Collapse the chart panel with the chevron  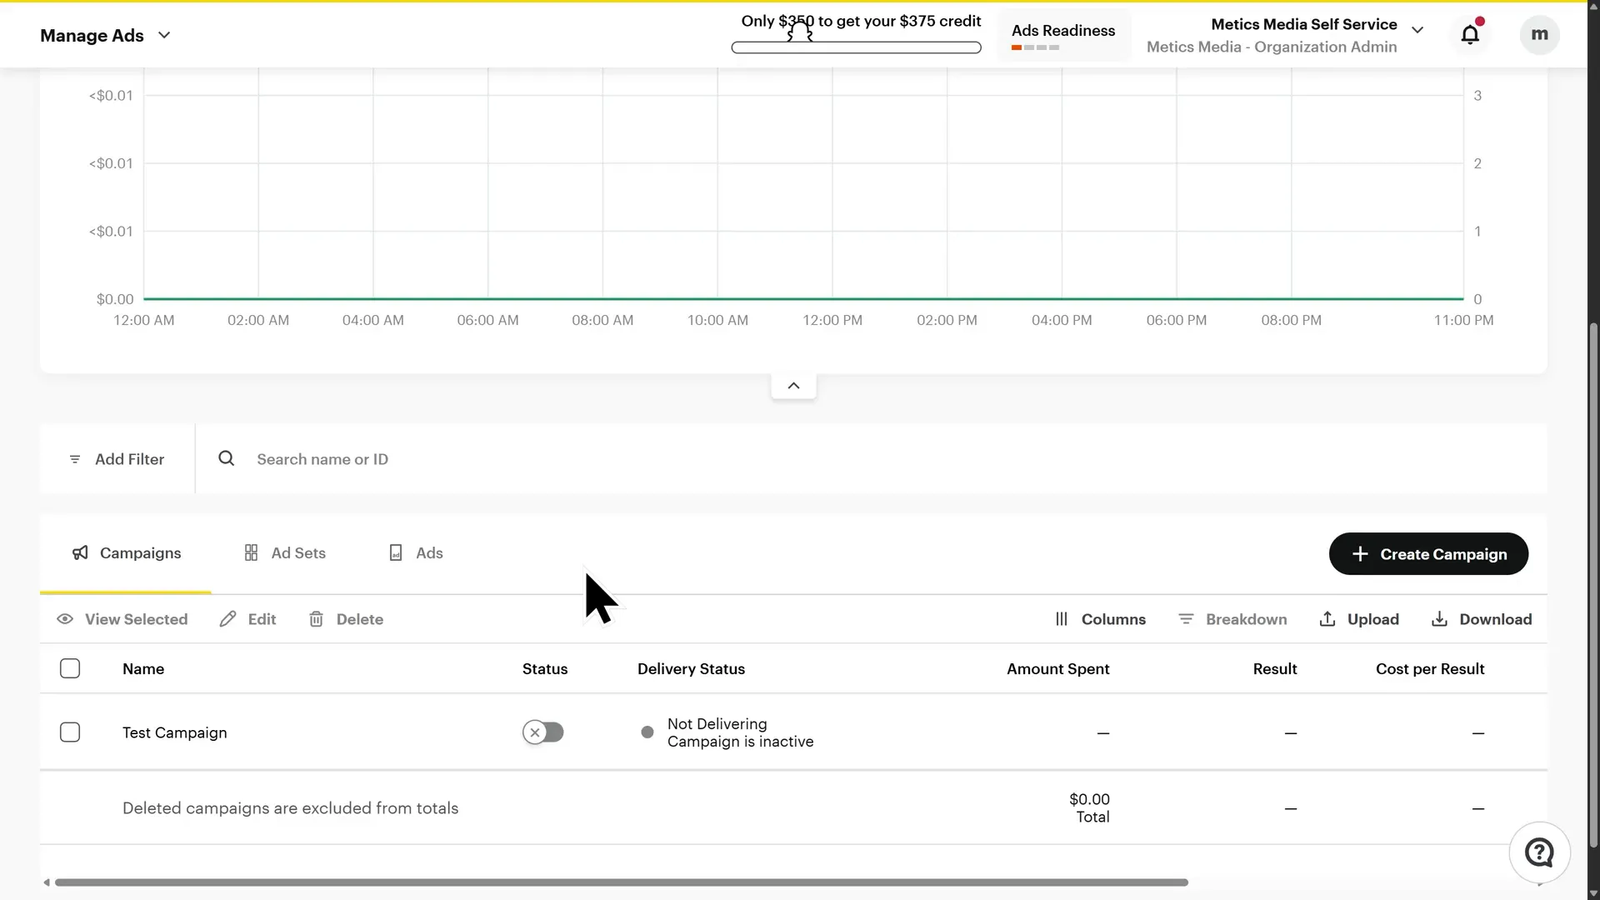(x=793, y=386)
